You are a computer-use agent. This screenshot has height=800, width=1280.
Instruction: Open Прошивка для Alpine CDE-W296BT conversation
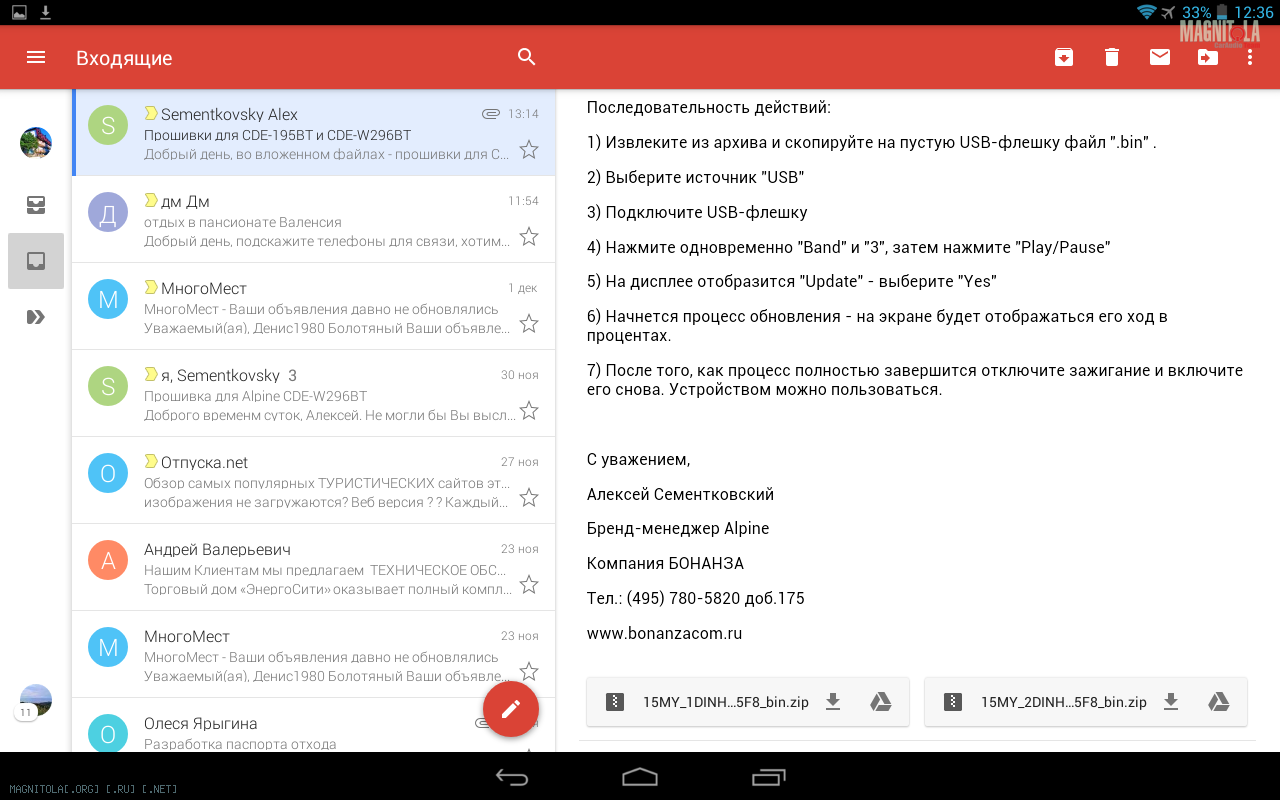pos(314,393)
